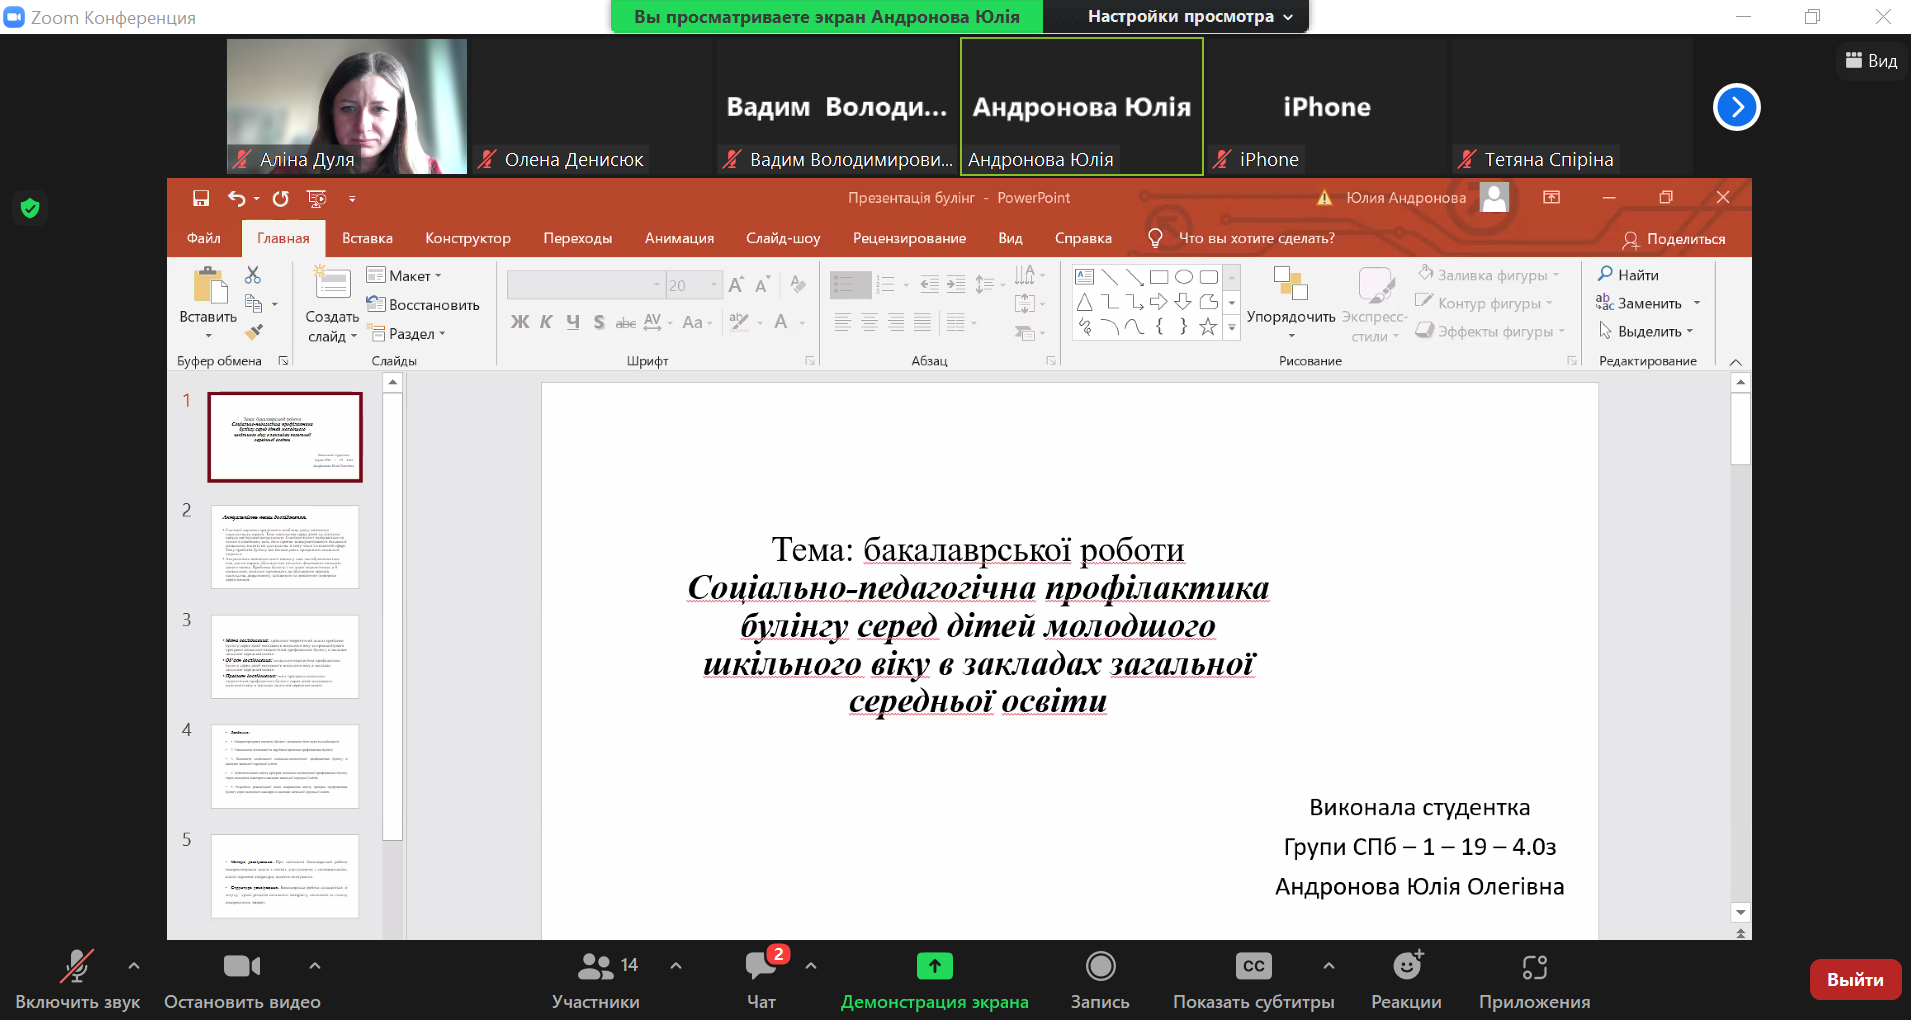
Task: Open the Chat icon with unread badge
Action: pos(761,967)
